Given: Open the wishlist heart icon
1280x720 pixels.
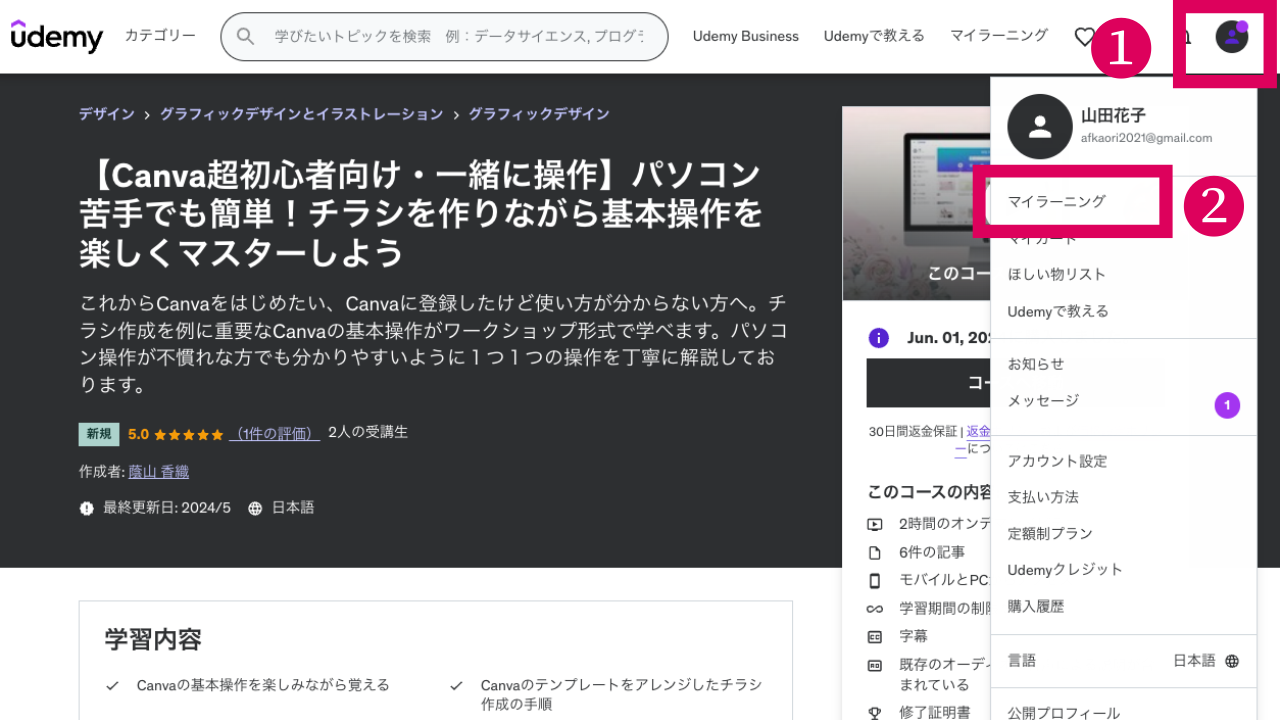Looking at the screenshot, I should tap(1086, 36).
